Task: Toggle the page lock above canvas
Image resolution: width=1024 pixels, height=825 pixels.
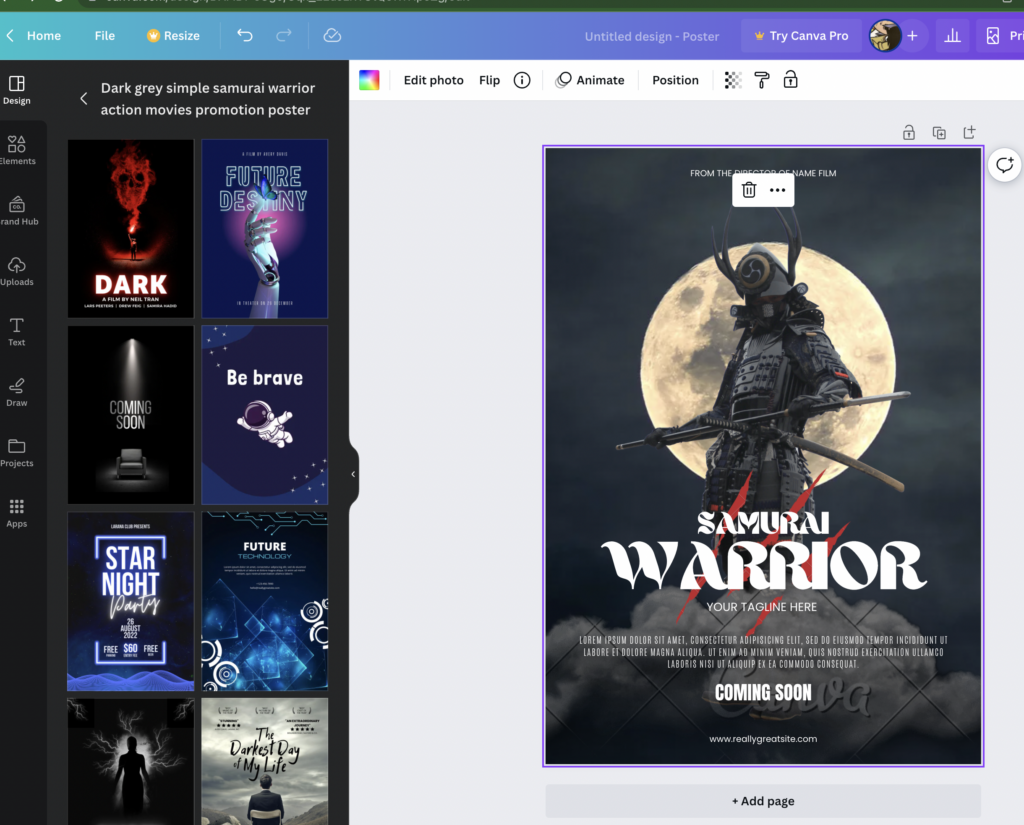Action: [x=909, y=133]
